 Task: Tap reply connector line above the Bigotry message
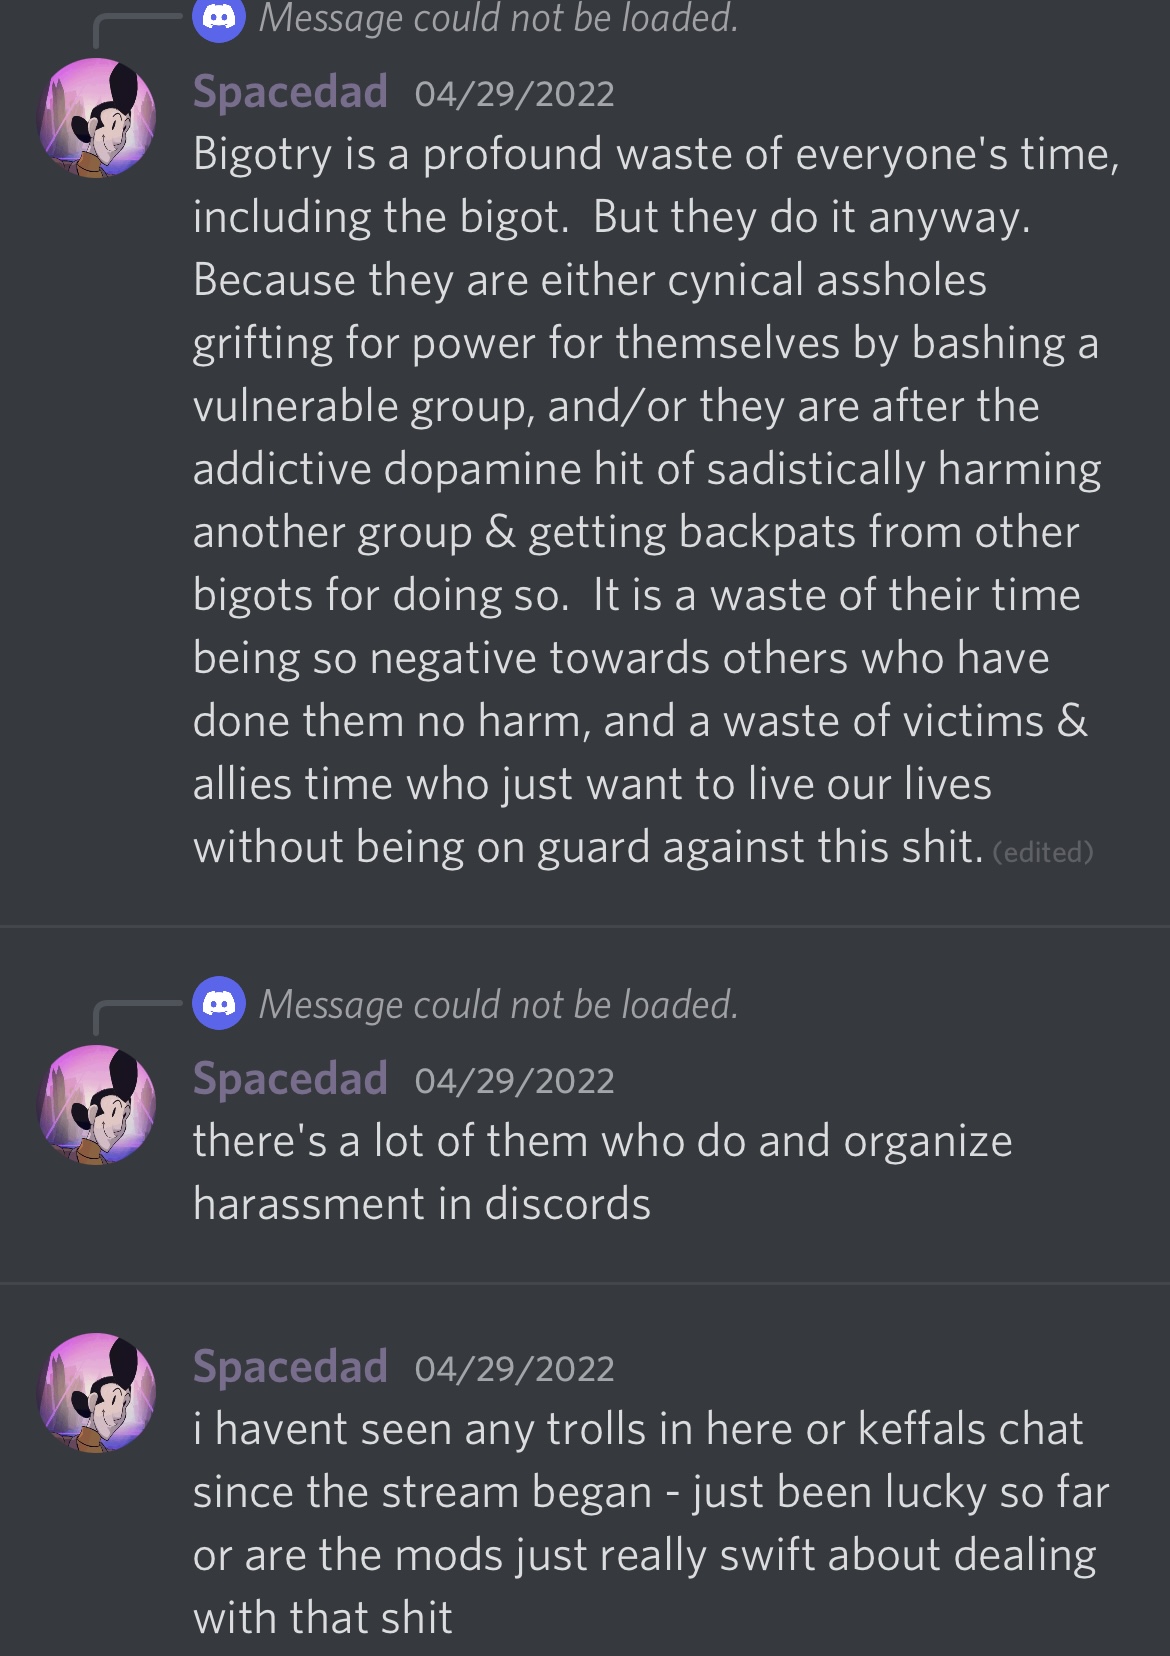click(x=138, y=30)
